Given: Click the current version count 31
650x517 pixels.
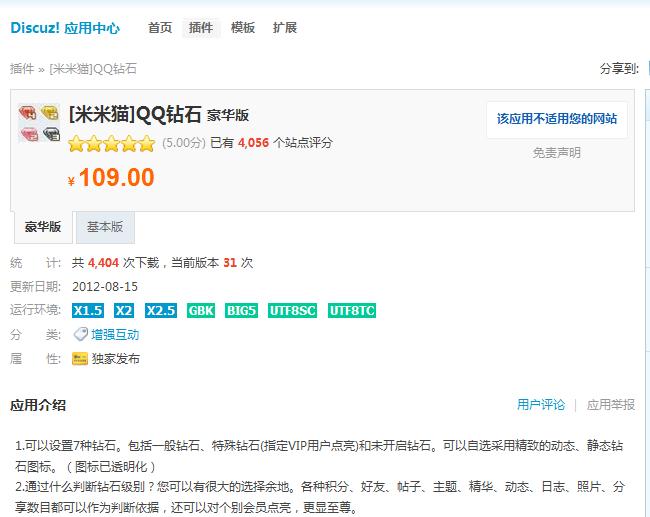Looking at the screenshot, I should point(230,263).
